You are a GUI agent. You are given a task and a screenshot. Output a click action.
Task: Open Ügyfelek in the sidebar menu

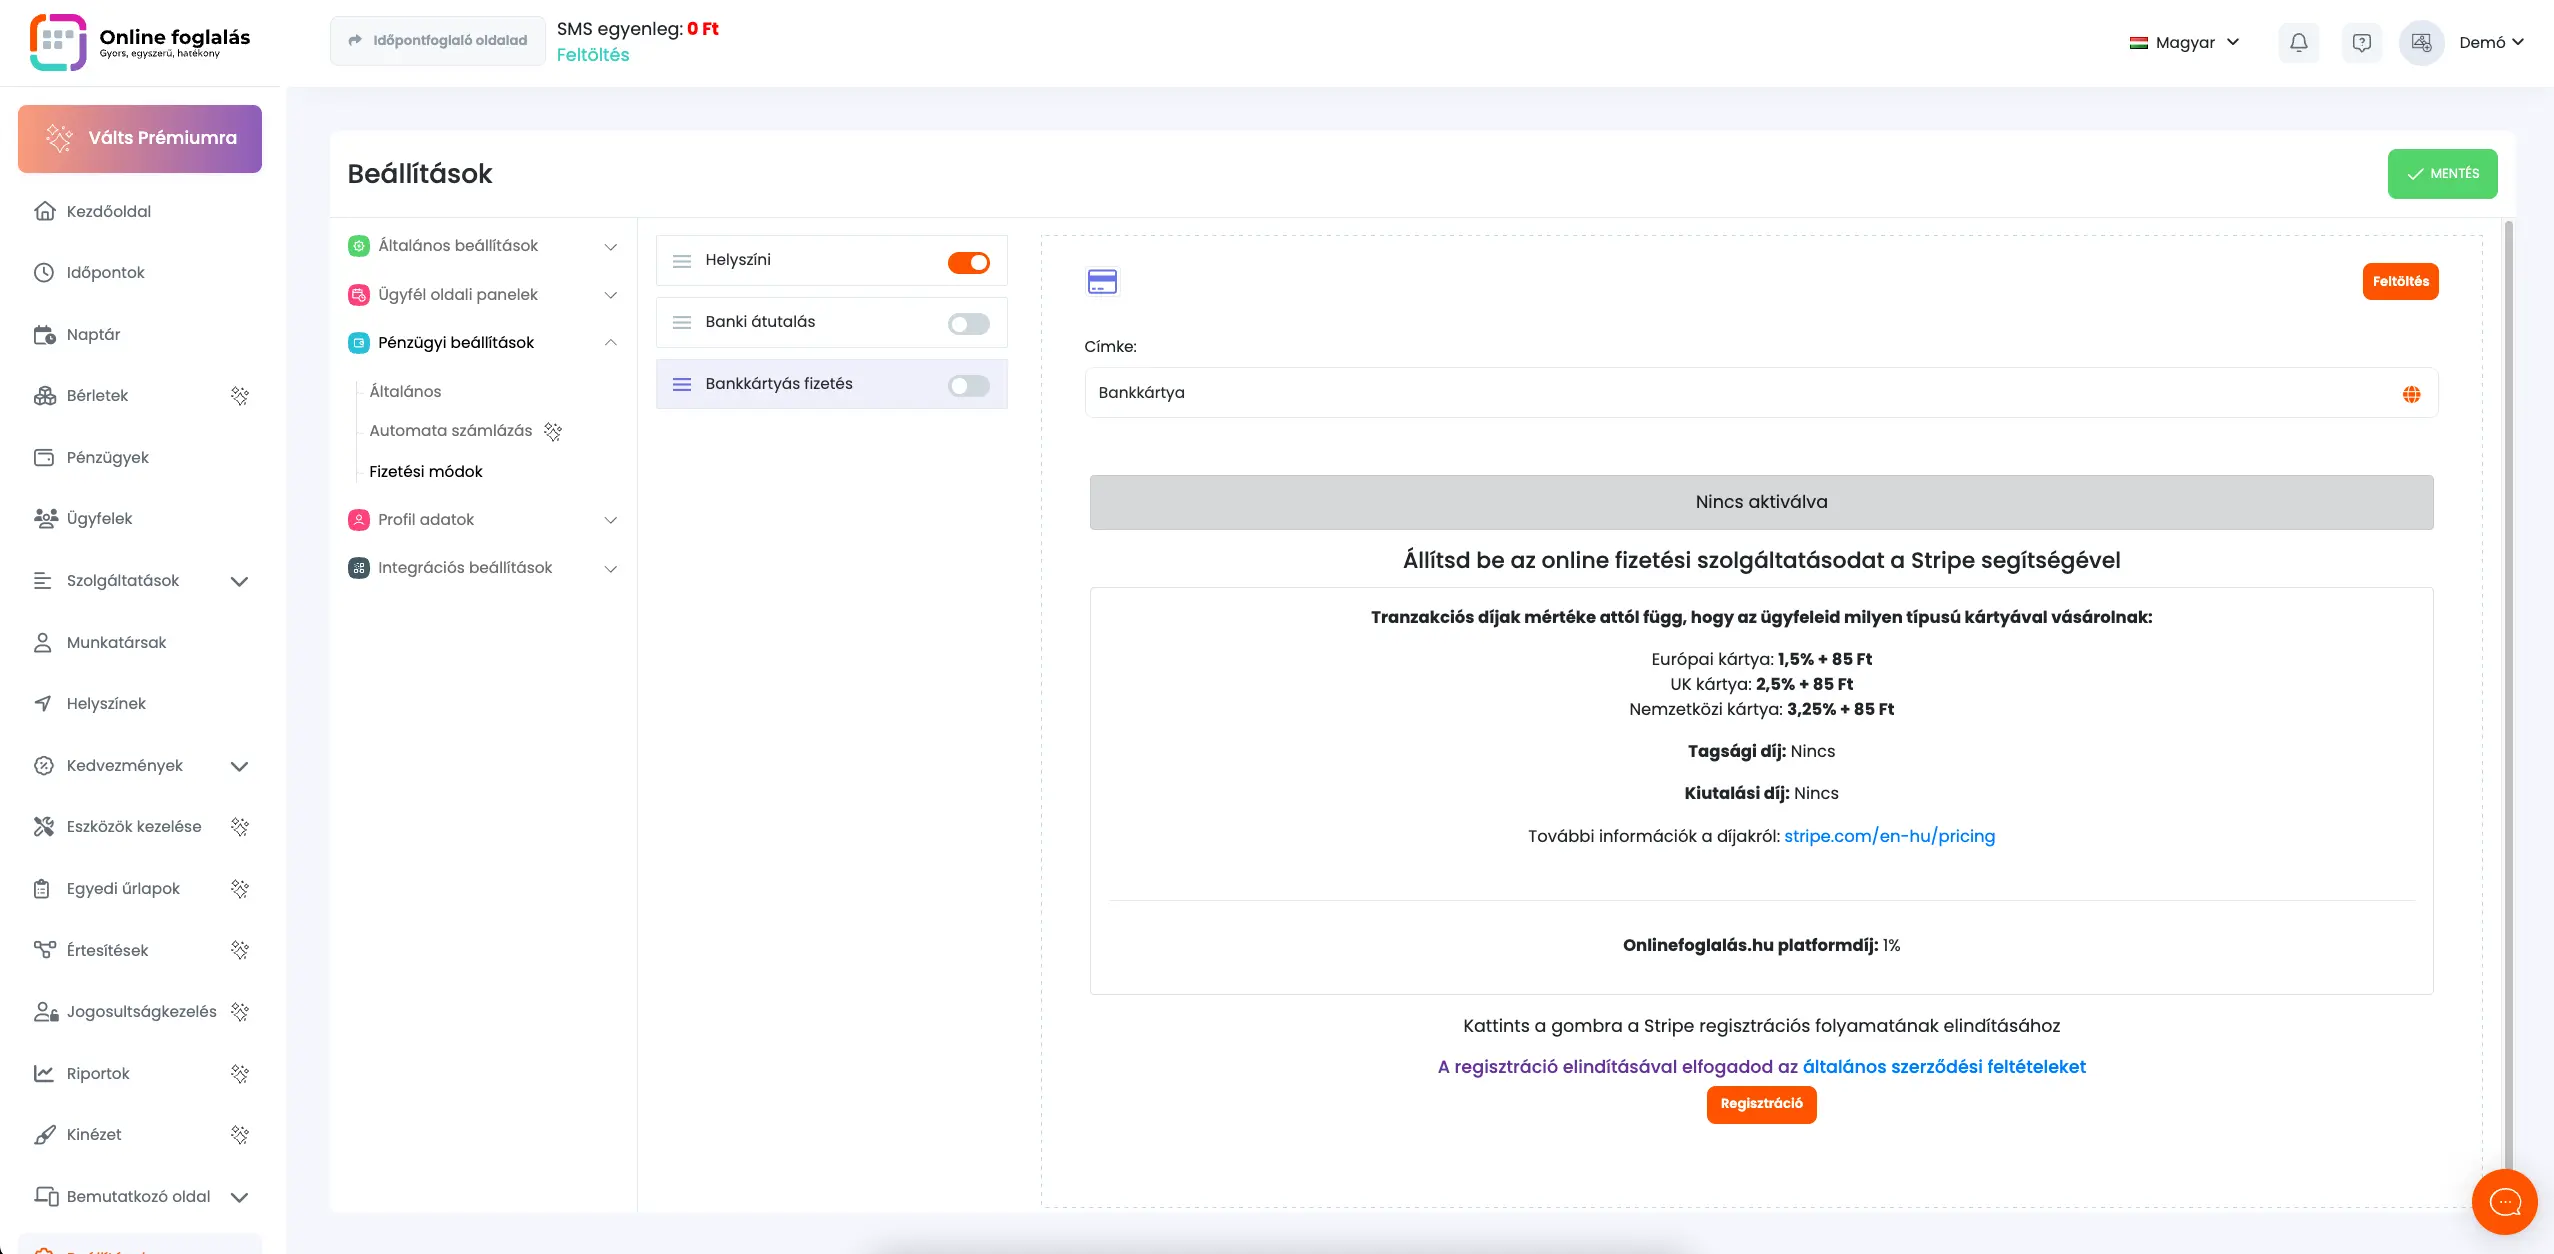coord(99,518)
